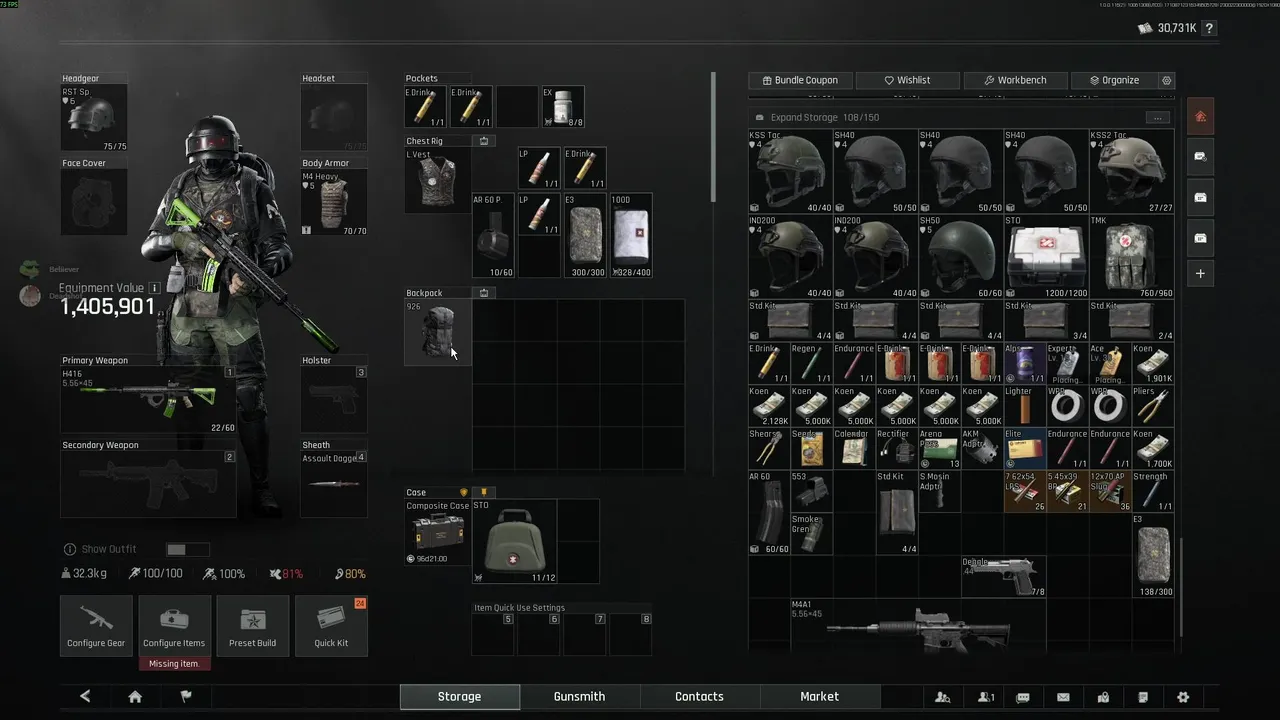The image size is (1280, 720).
Task: Switch to the Market tab
Action: coord(819,696)
